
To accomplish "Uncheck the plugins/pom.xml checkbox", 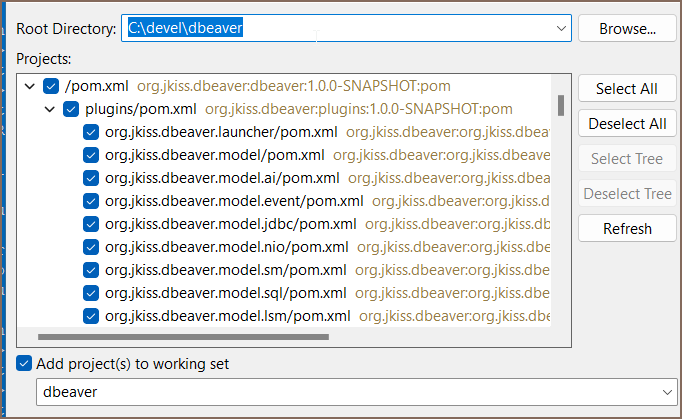I will point(71,109).
